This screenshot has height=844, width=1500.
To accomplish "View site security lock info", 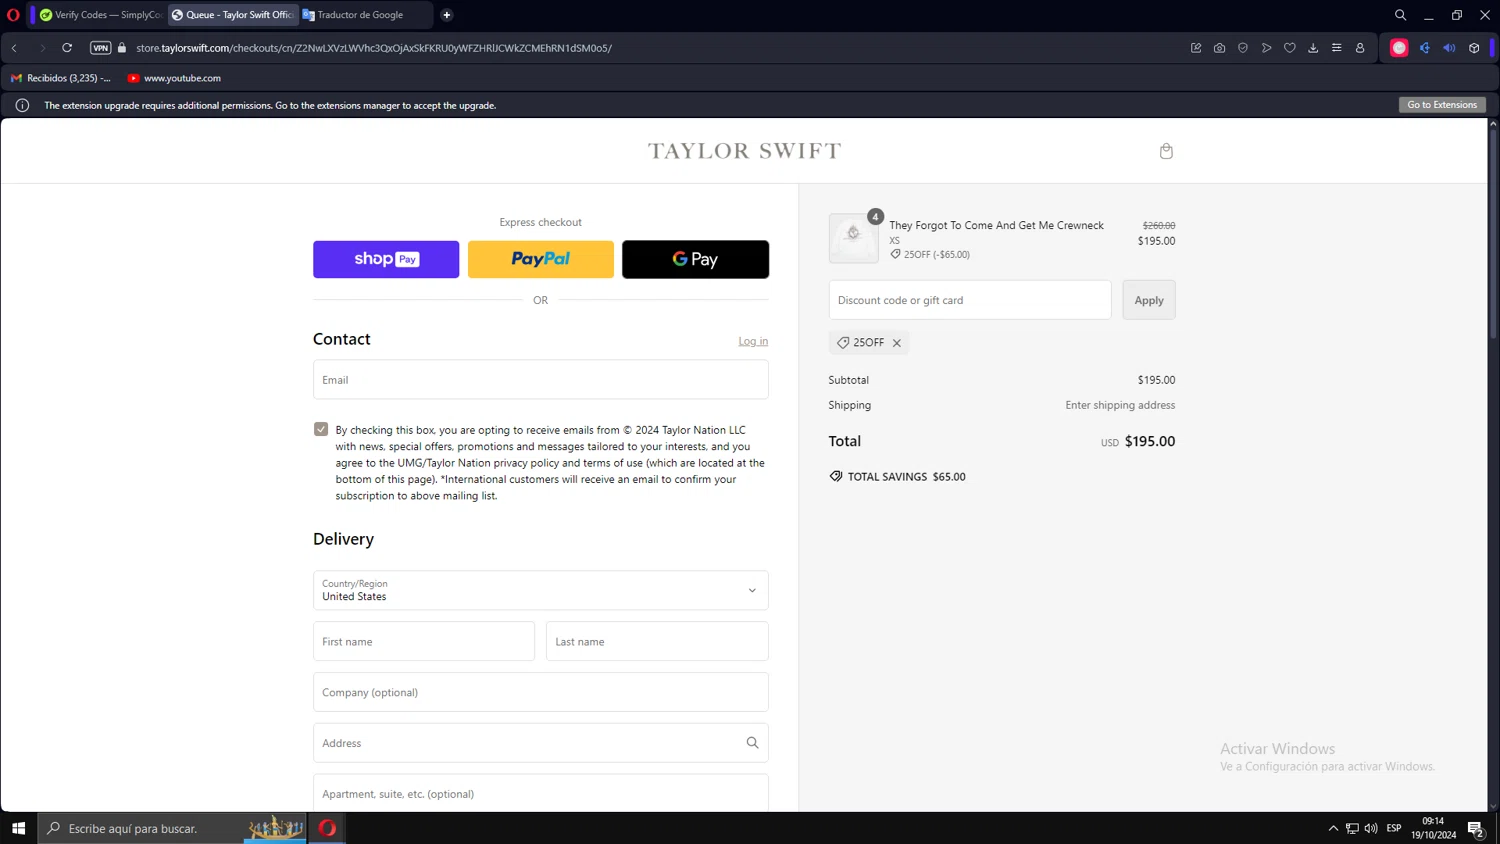I will point(122,48).
